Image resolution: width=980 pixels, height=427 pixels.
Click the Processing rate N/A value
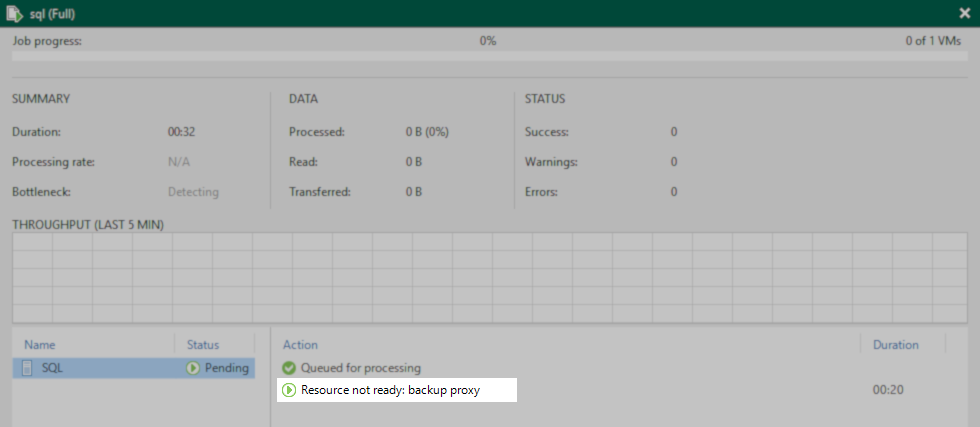(x=179, y=162)
